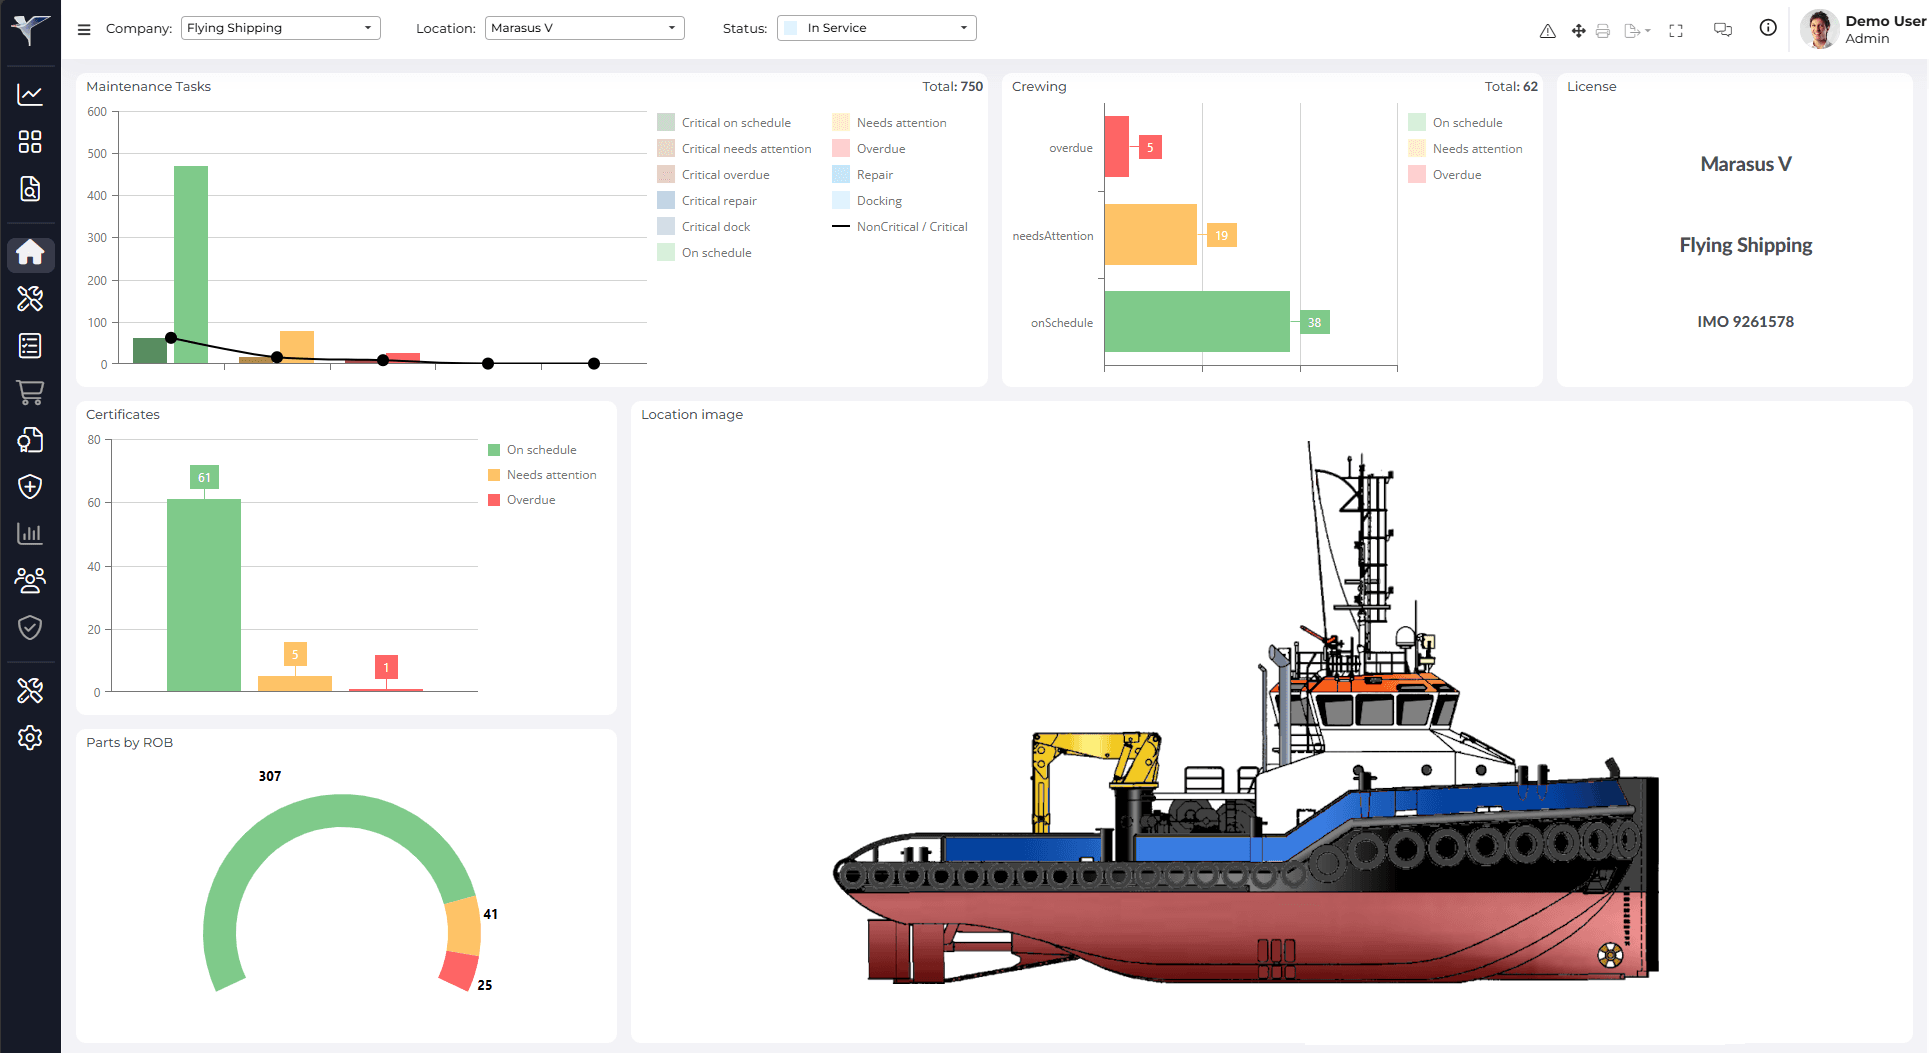Open the shield-plus sidebar icon
Image resolution: width=1929 pixels, height=1053 pixels.
[x=30, y=487]
